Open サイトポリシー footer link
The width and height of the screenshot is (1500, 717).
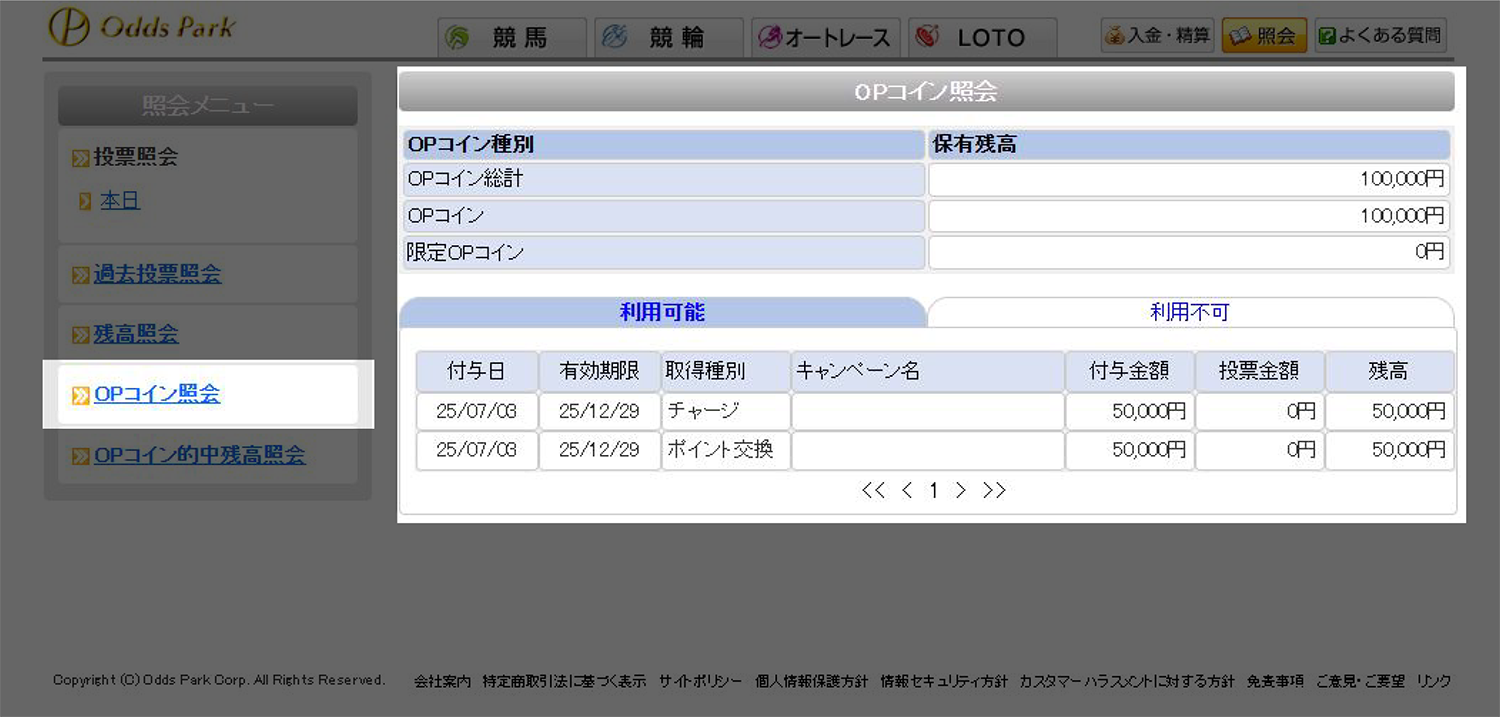tap(700, 681)
